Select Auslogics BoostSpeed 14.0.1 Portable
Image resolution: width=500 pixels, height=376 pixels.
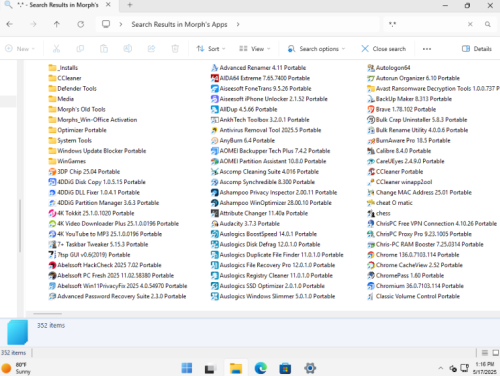coord(264,234)
